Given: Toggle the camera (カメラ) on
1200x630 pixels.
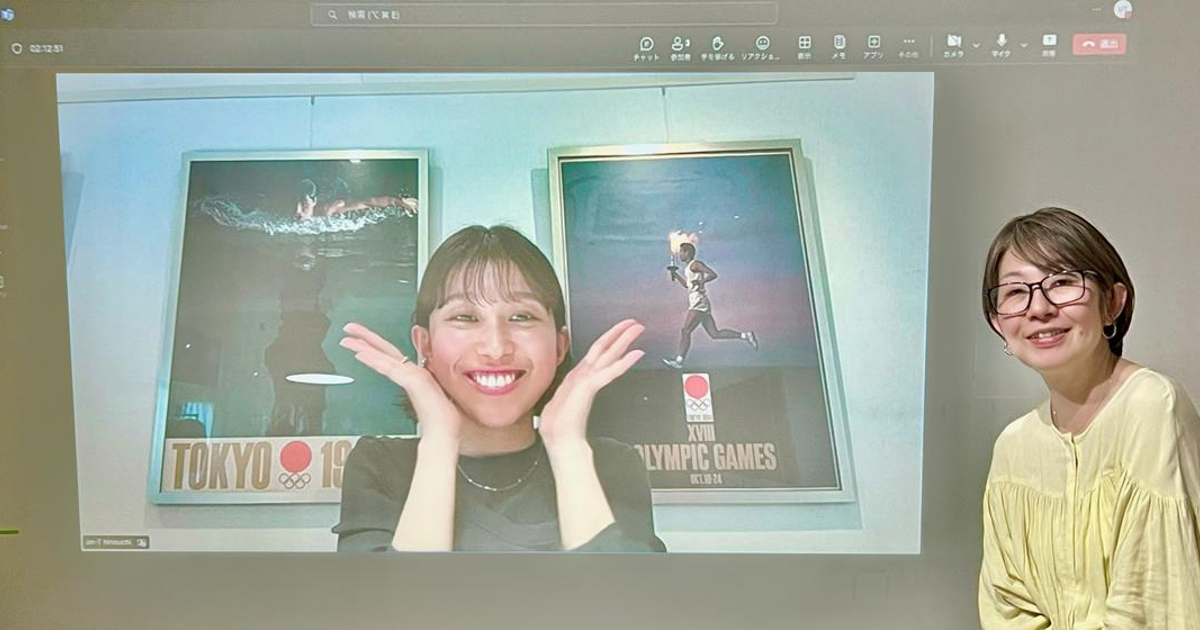Looking at the screenshot, I should tap(953, 44).
